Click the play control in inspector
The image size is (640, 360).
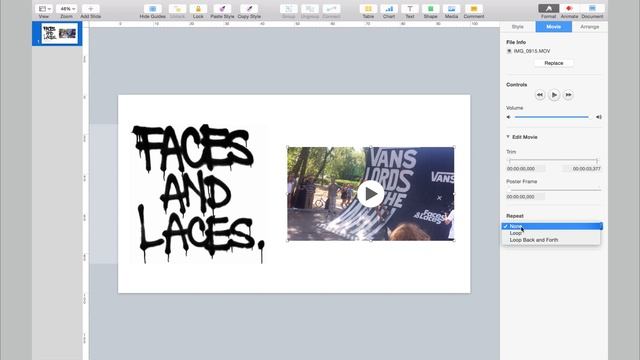pyautogui.click(x=554, y=95)
